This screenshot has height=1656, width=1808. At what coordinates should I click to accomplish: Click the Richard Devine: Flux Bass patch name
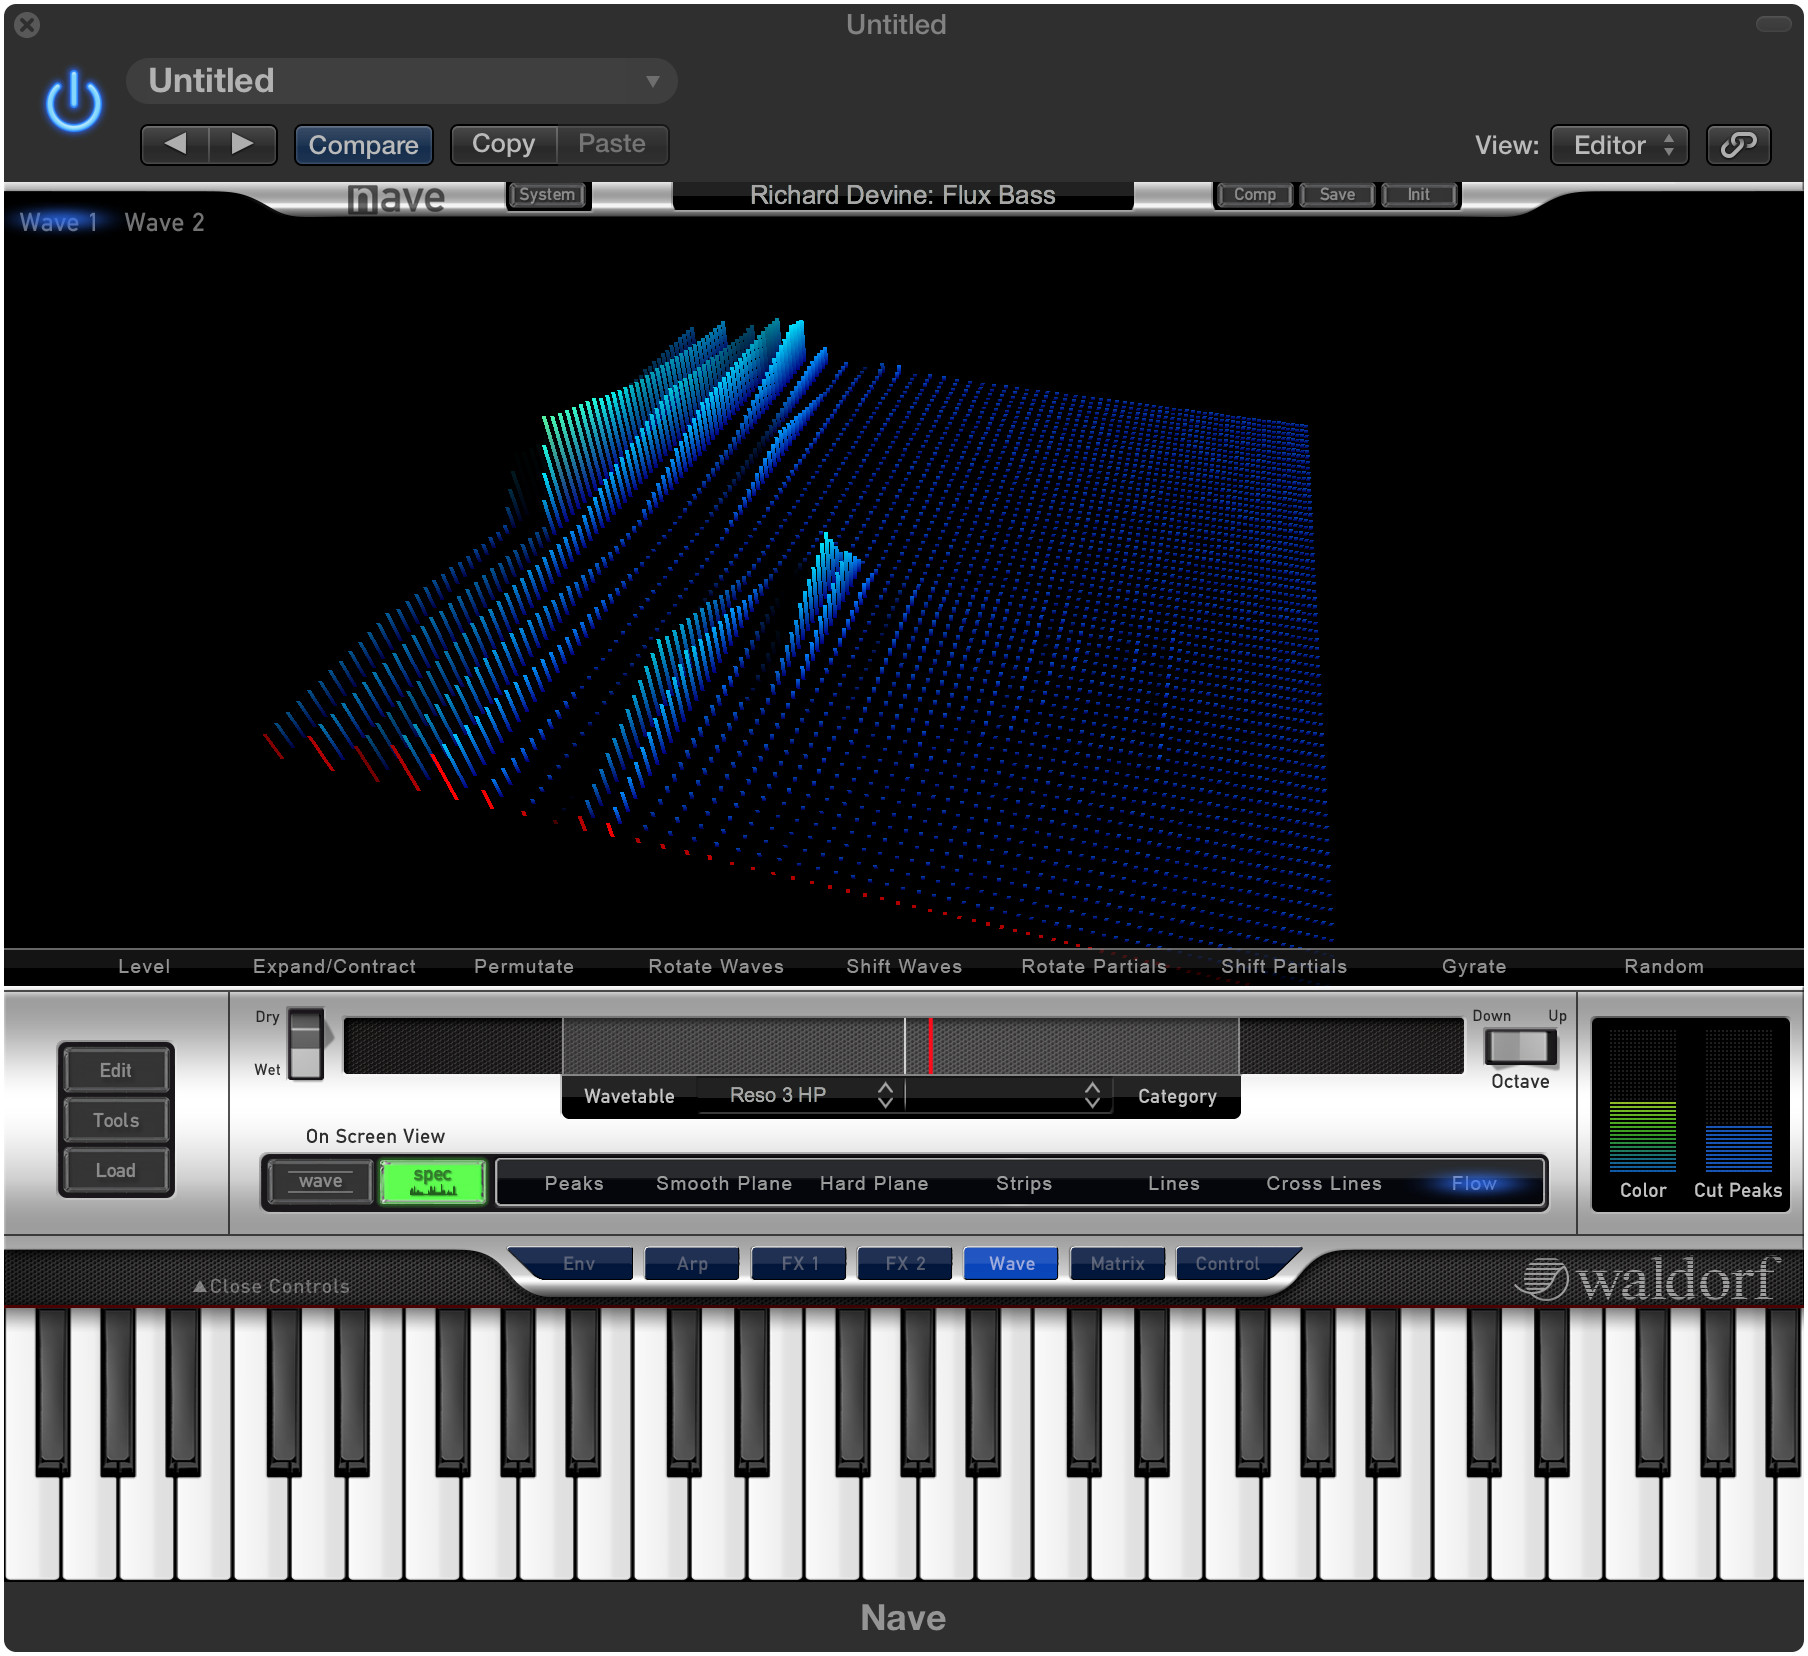[903, 195]
